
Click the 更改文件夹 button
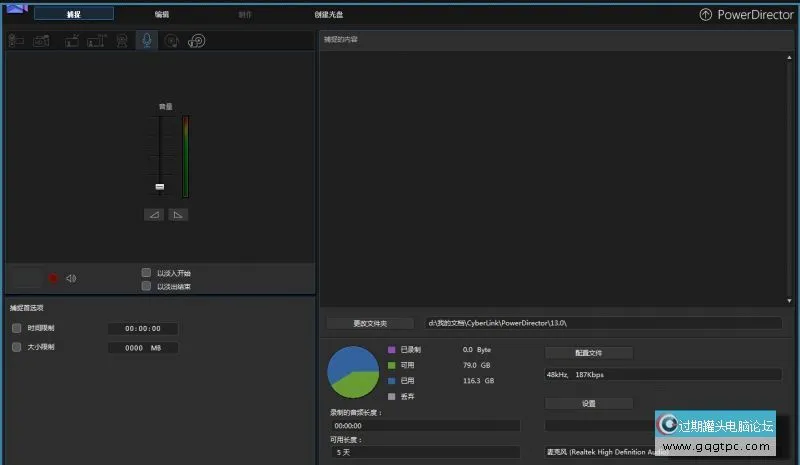point(370,323)
